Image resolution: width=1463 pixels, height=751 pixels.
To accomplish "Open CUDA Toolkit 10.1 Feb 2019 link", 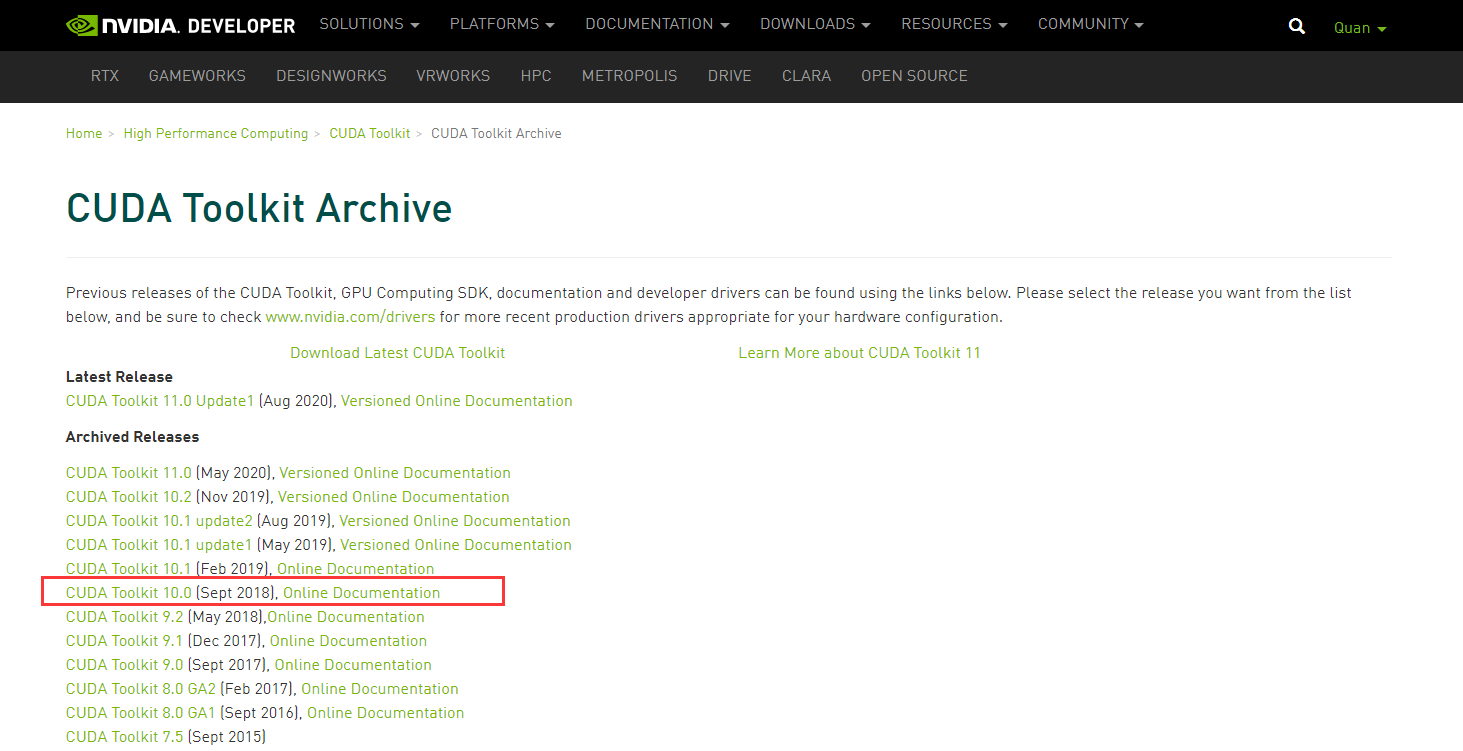I will point(128,569).
